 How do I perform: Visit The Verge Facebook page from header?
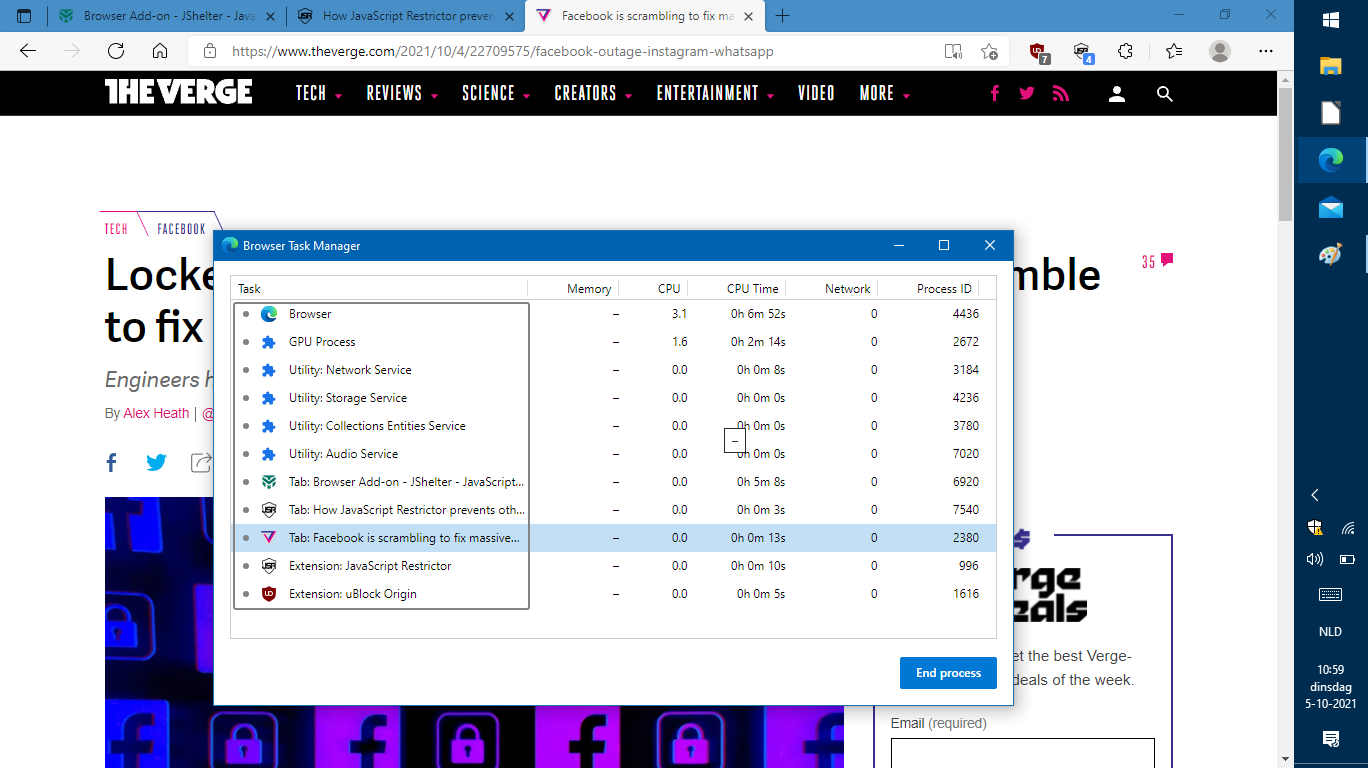tap(995, 93)
